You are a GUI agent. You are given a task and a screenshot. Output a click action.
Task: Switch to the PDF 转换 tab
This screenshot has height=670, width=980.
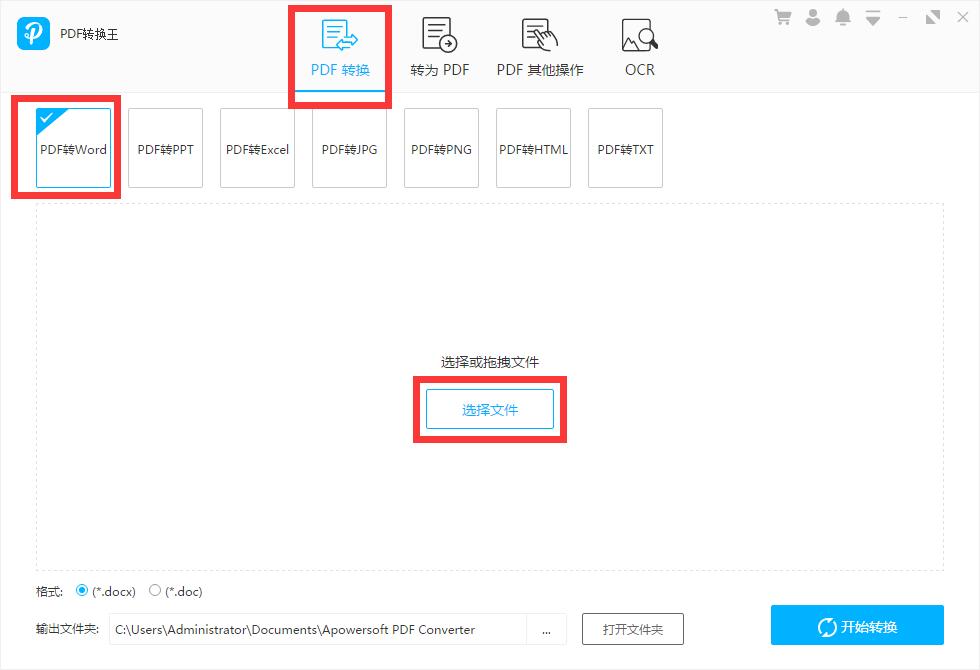[340, 45]
